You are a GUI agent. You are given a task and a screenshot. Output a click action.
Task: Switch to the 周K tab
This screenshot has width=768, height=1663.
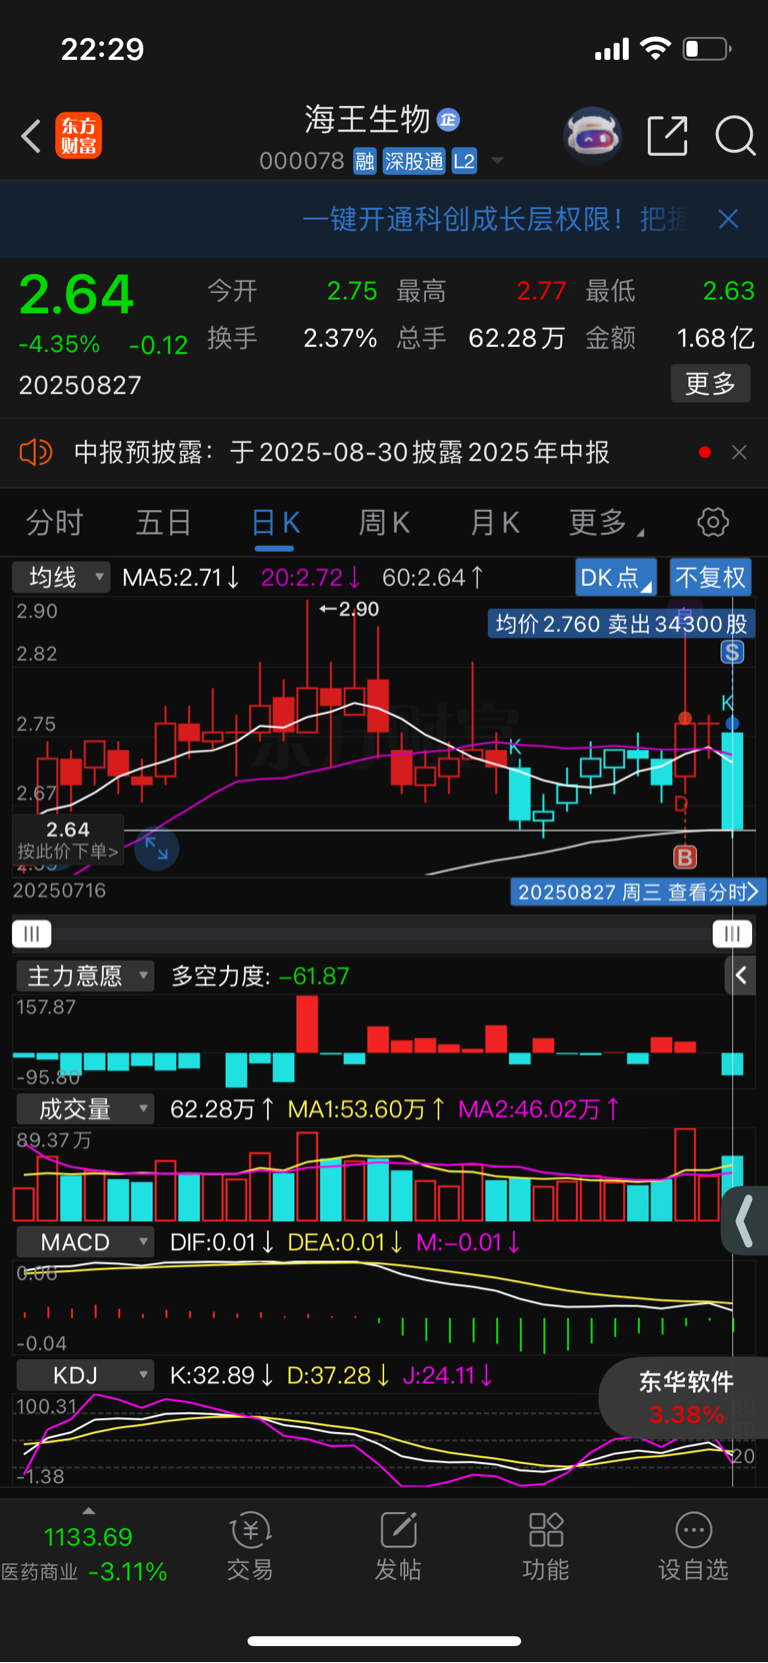385,522
